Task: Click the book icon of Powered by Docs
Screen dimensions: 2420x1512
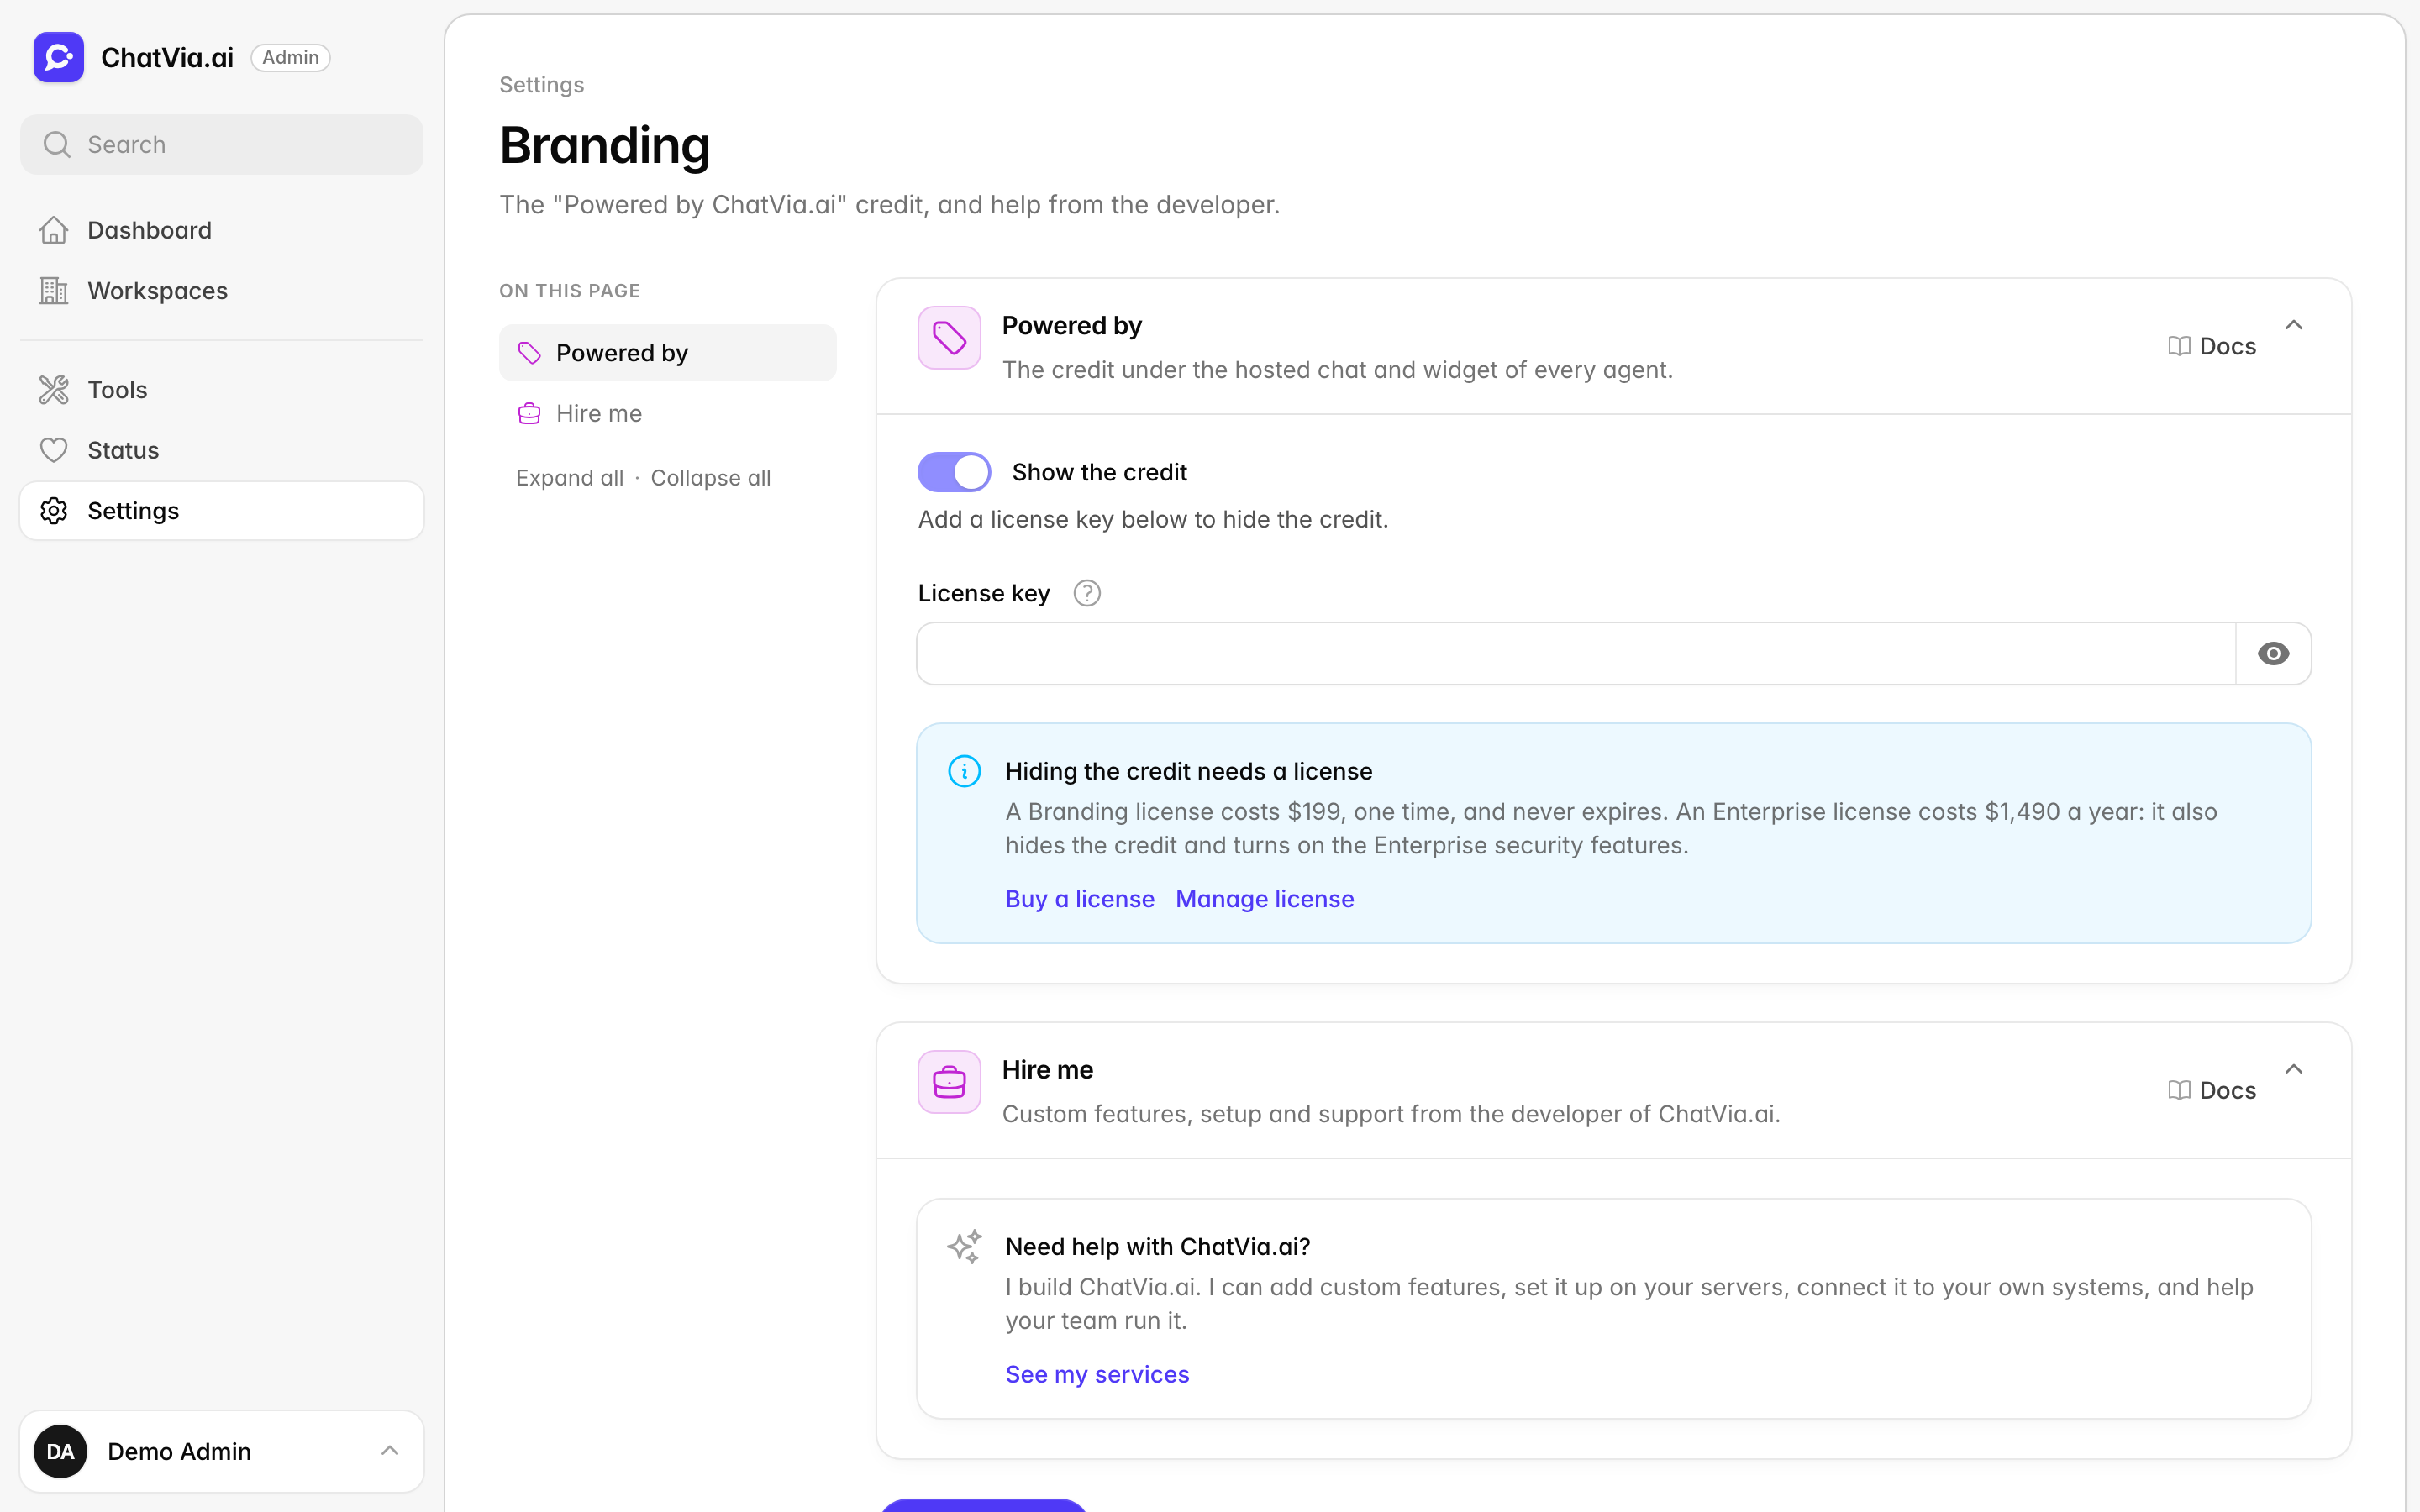Action: (2179, 346)
